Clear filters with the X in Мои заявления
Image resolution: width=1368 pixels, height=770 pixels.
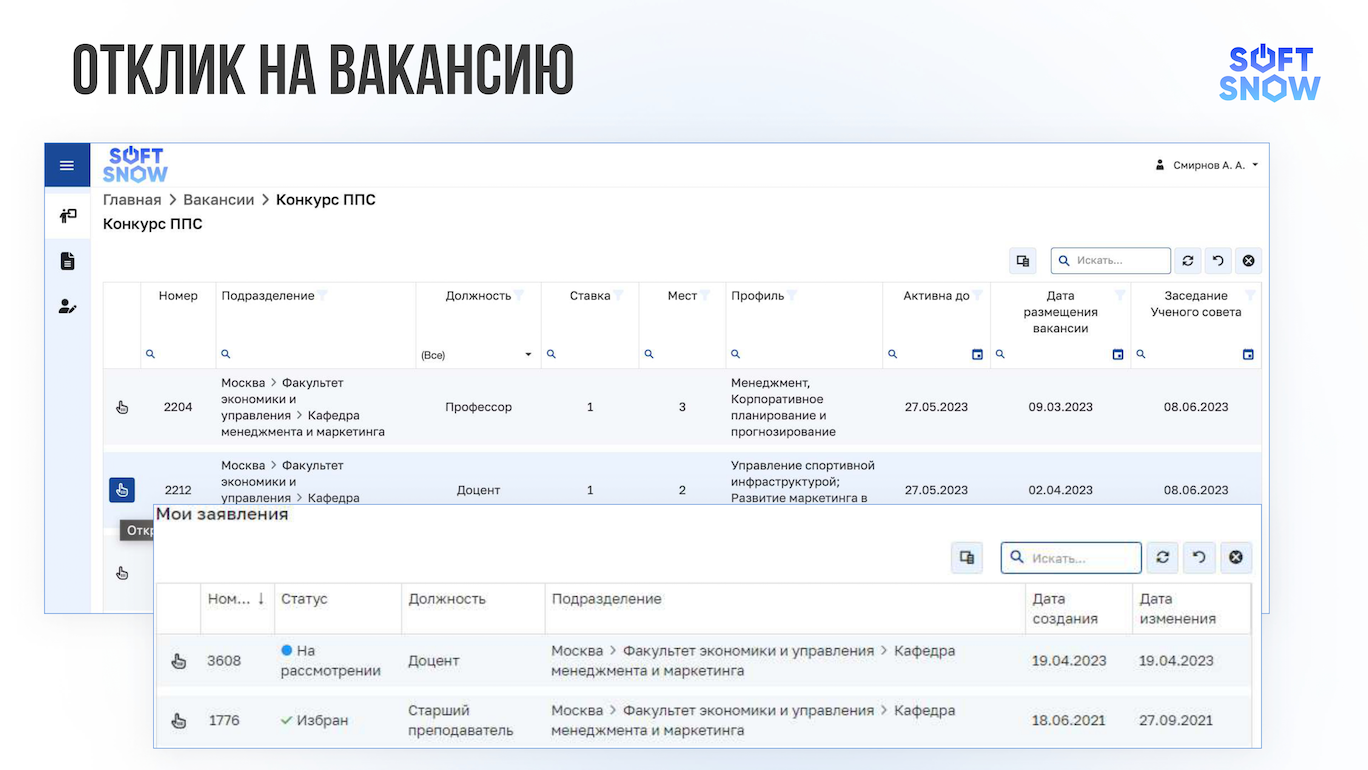(x=1236, y=558)
